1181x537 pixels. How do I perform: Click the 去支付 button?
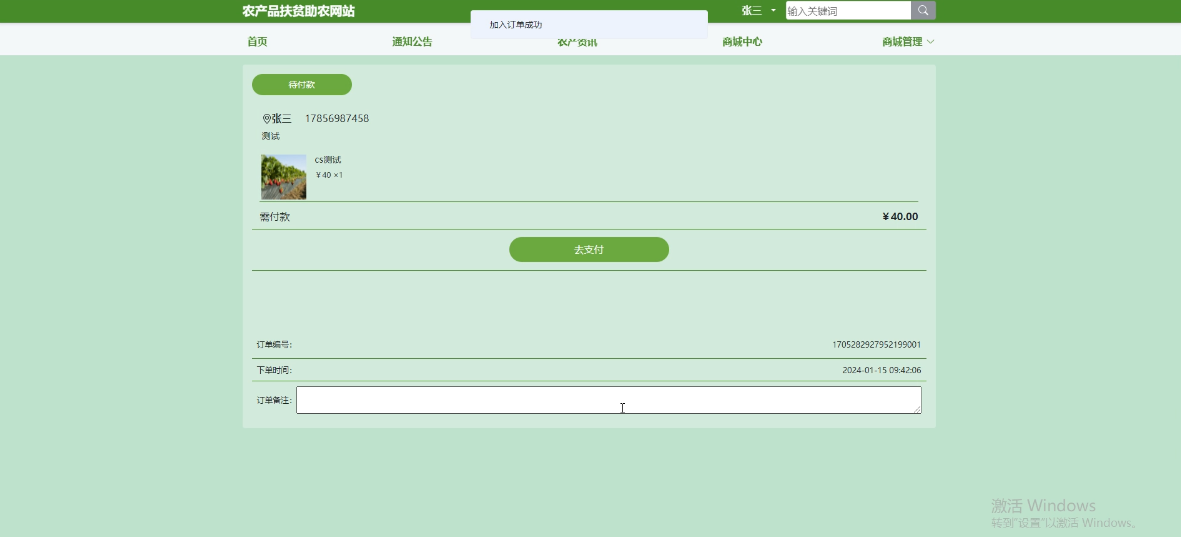[x=589, y=250]
